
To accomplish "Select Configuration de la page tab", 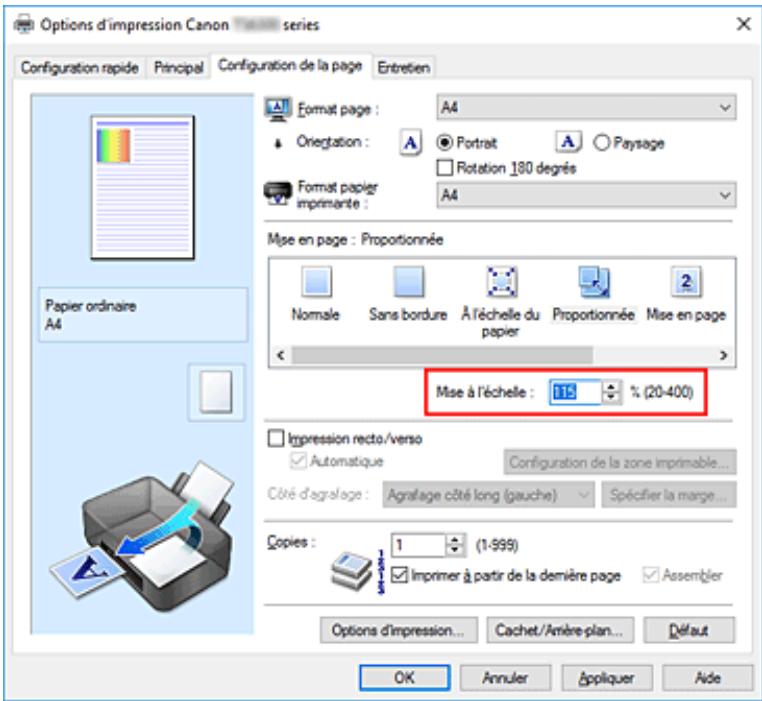I will click(x=290, y=65).
